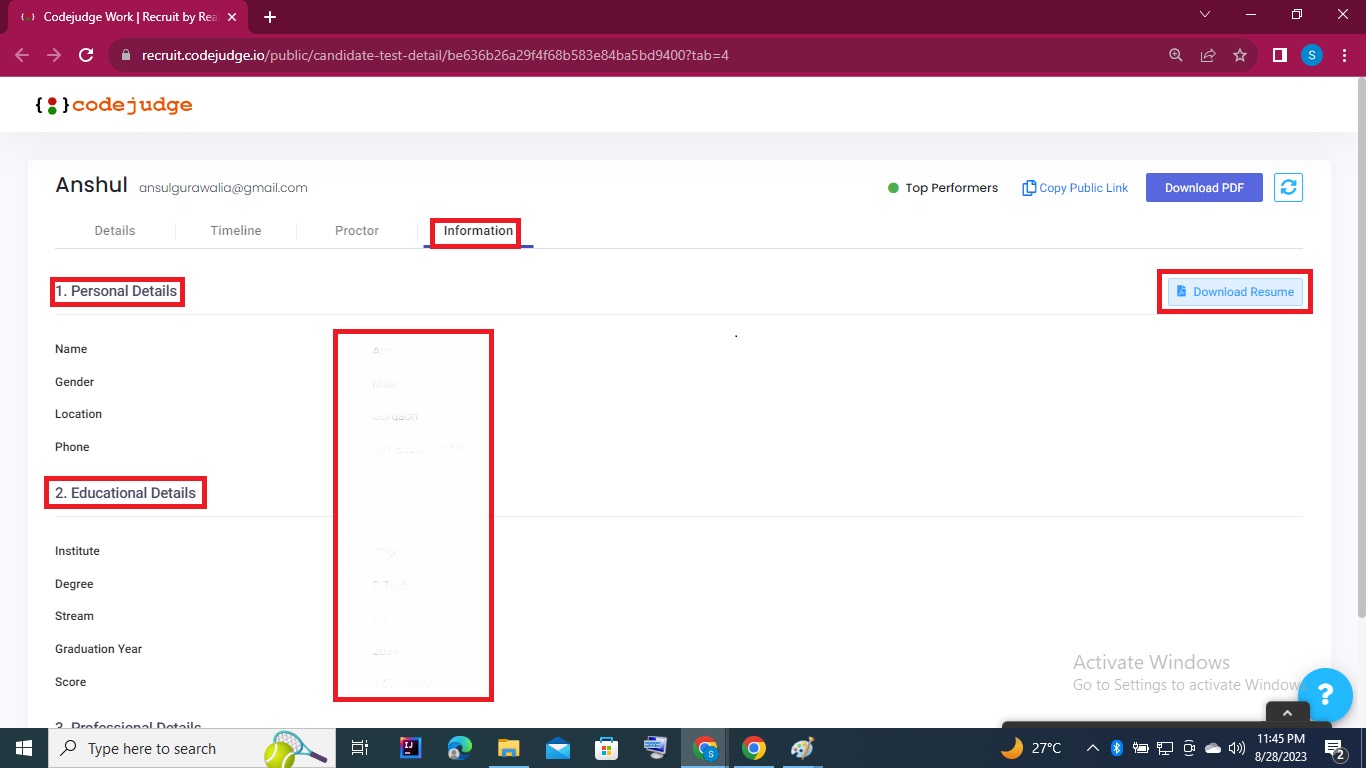Refresh candidate results using the circular arrows icon
The width and height of the screenshot is (1366, 768).
click(x=1288, y=187)
